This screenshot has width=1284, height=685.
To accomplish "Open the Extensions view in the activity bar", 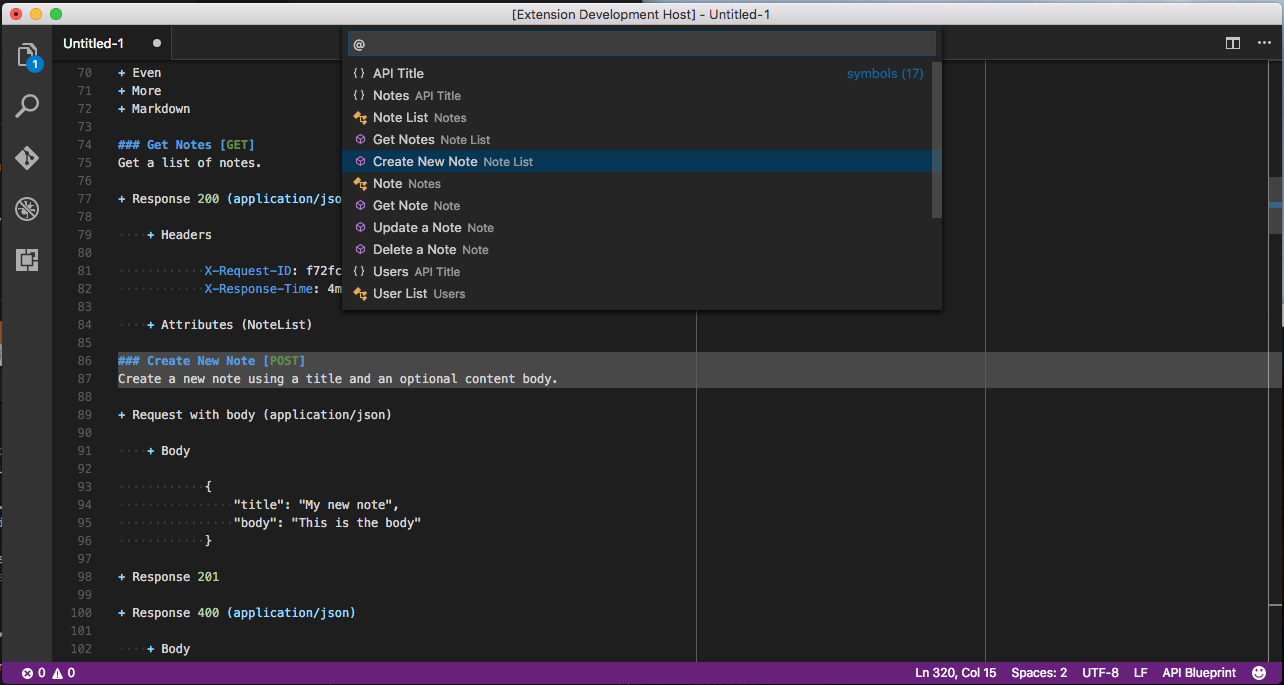I will coord(27,261).
